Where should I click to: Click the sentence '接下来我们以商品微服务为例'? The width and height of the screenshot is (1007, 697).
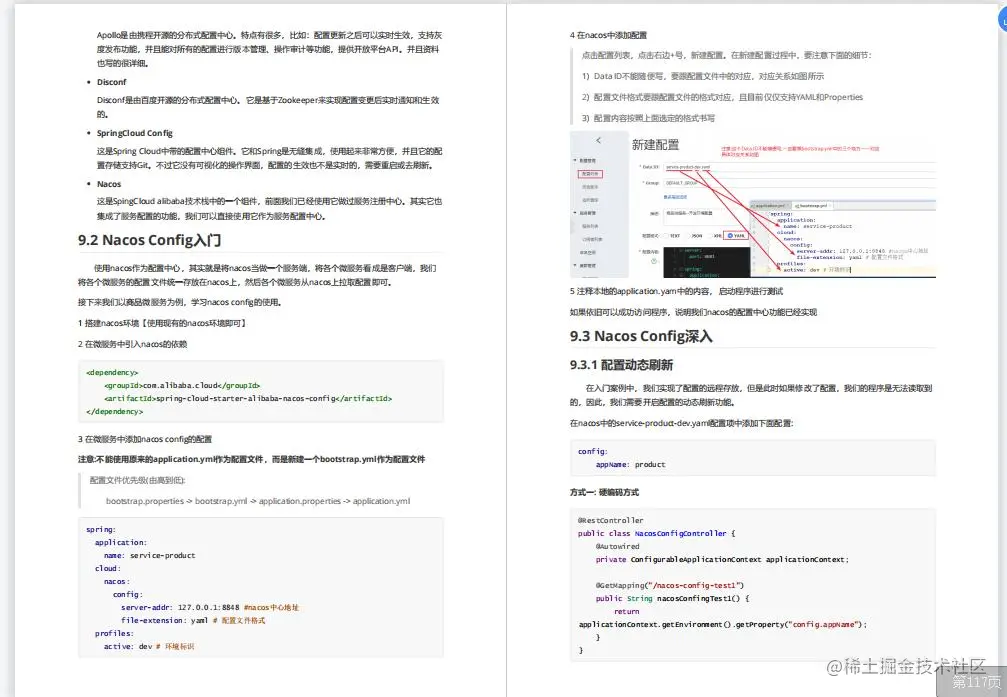(x=180, y=302)
